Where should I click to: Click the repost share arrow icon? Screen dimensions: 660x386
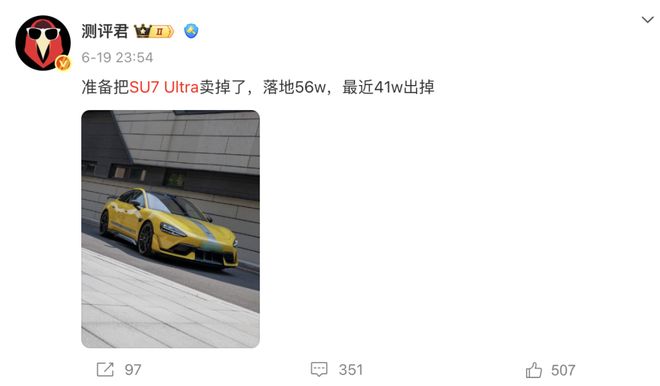pos(105,370)
